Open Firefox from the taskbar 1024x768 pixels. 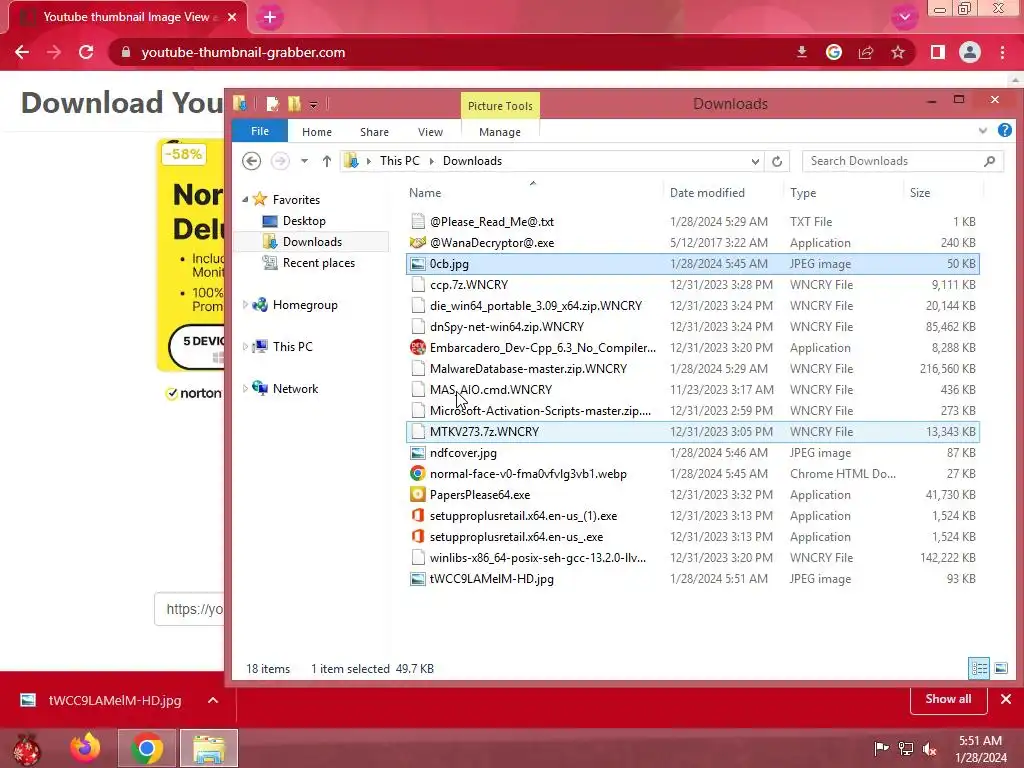click(86, 748)
